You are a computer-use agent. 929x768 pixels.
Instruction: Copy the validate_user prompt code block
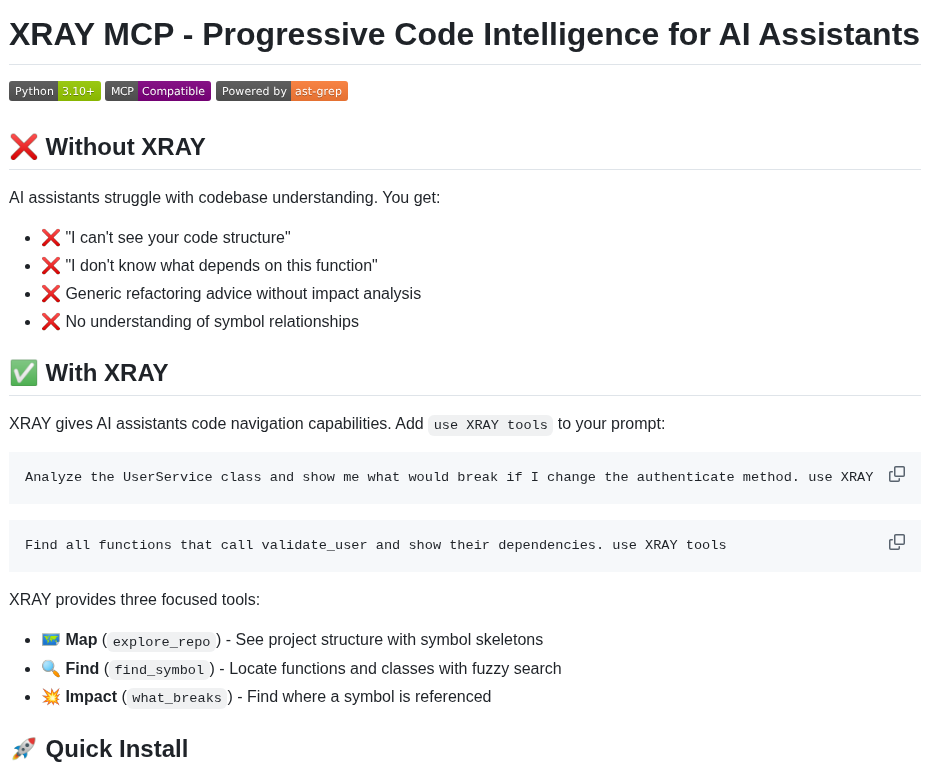tap(896, 542)
